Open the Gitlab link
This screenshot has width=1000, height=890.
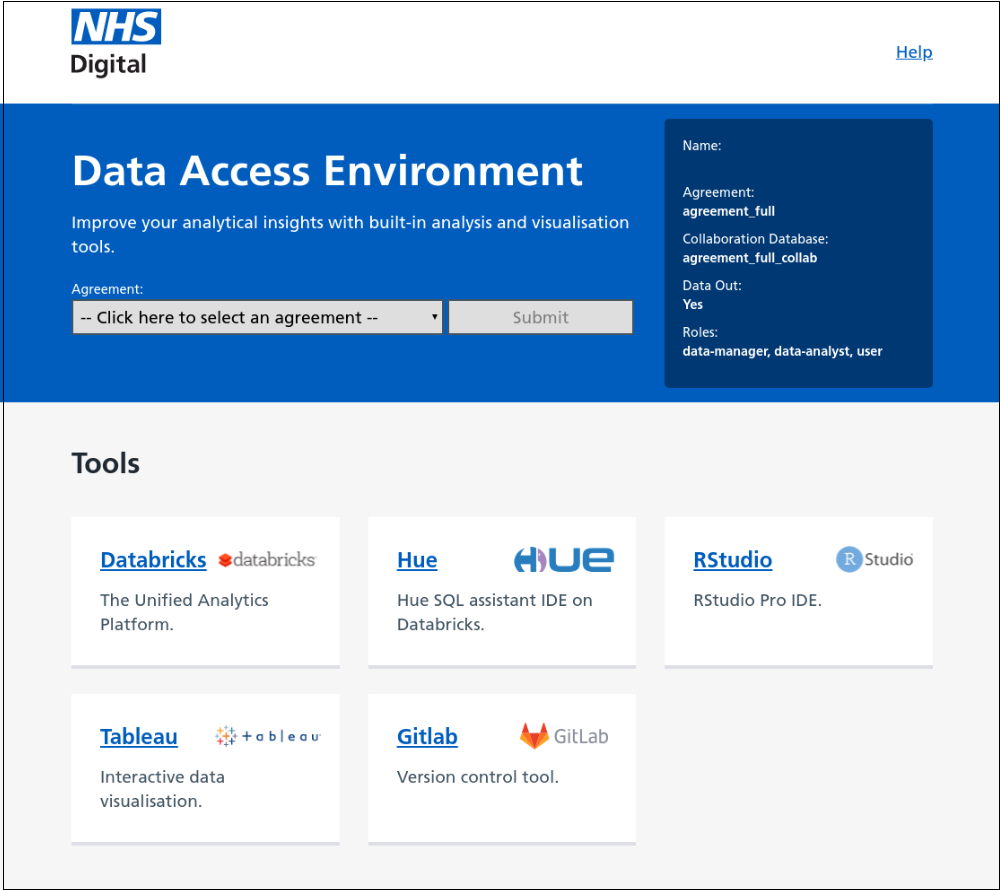click(x=427, y=736)
